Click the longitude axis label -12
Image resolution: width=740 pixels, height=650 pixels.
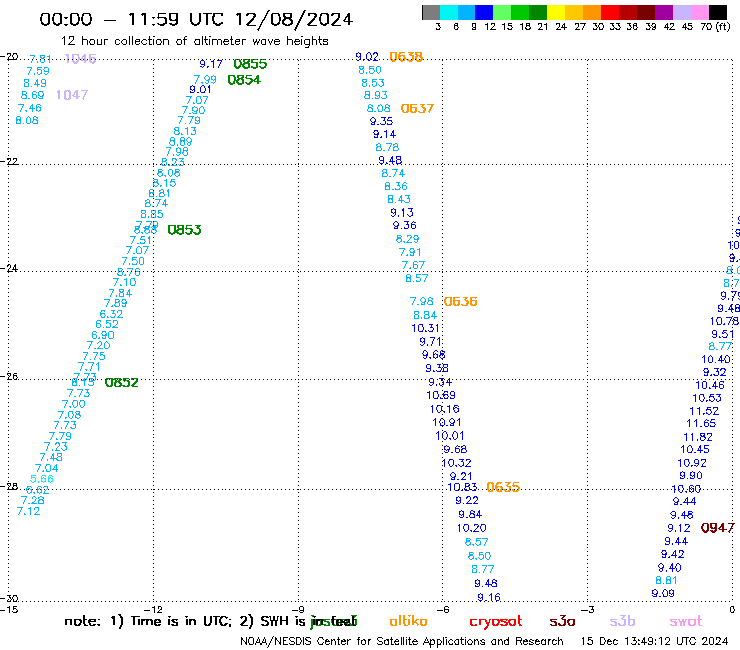pos(153,609)
